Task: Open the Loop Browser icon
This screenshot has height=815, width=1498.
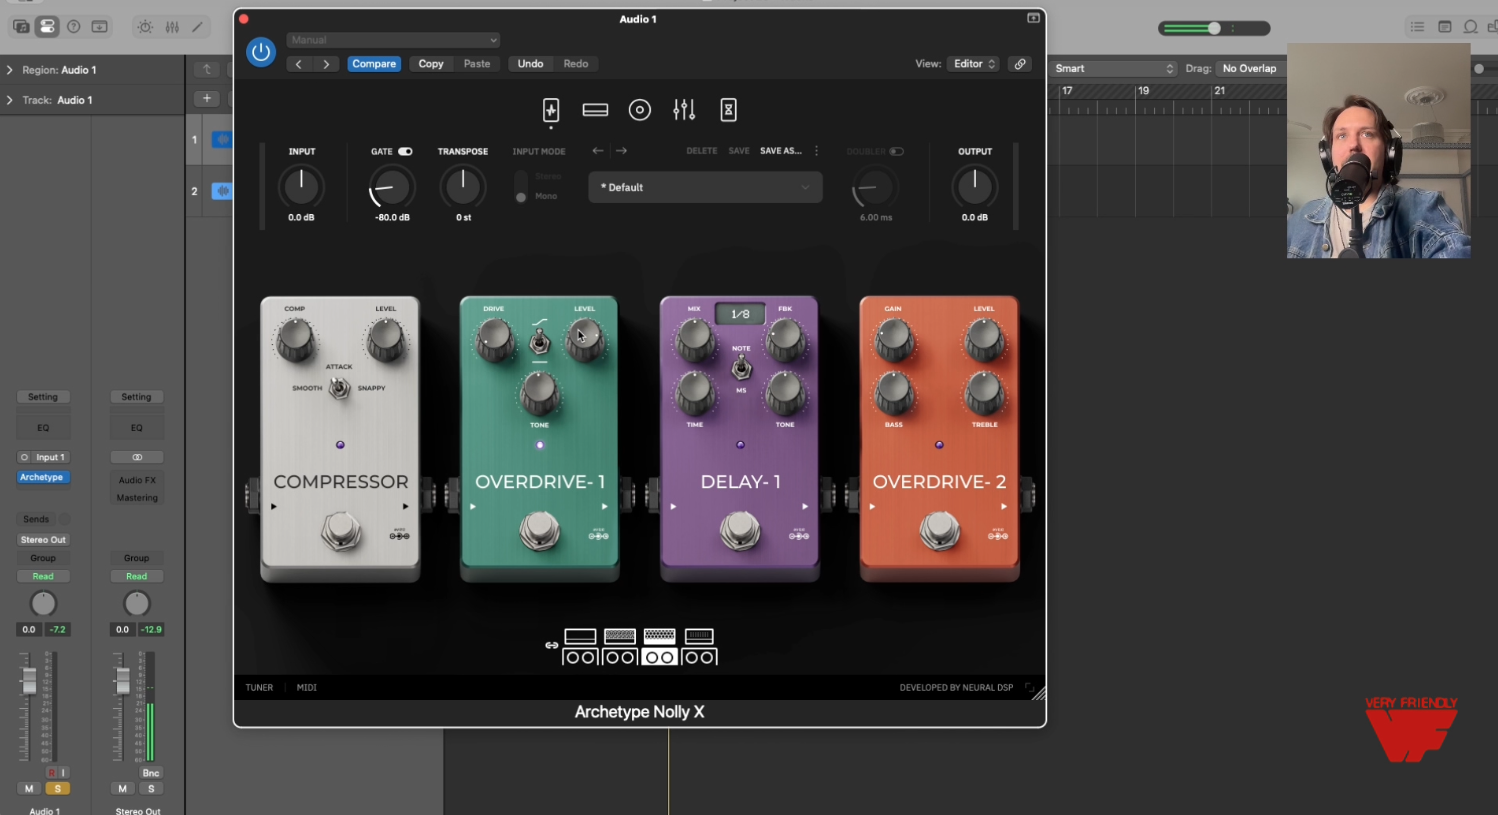Action: [x=1470, y=27]
